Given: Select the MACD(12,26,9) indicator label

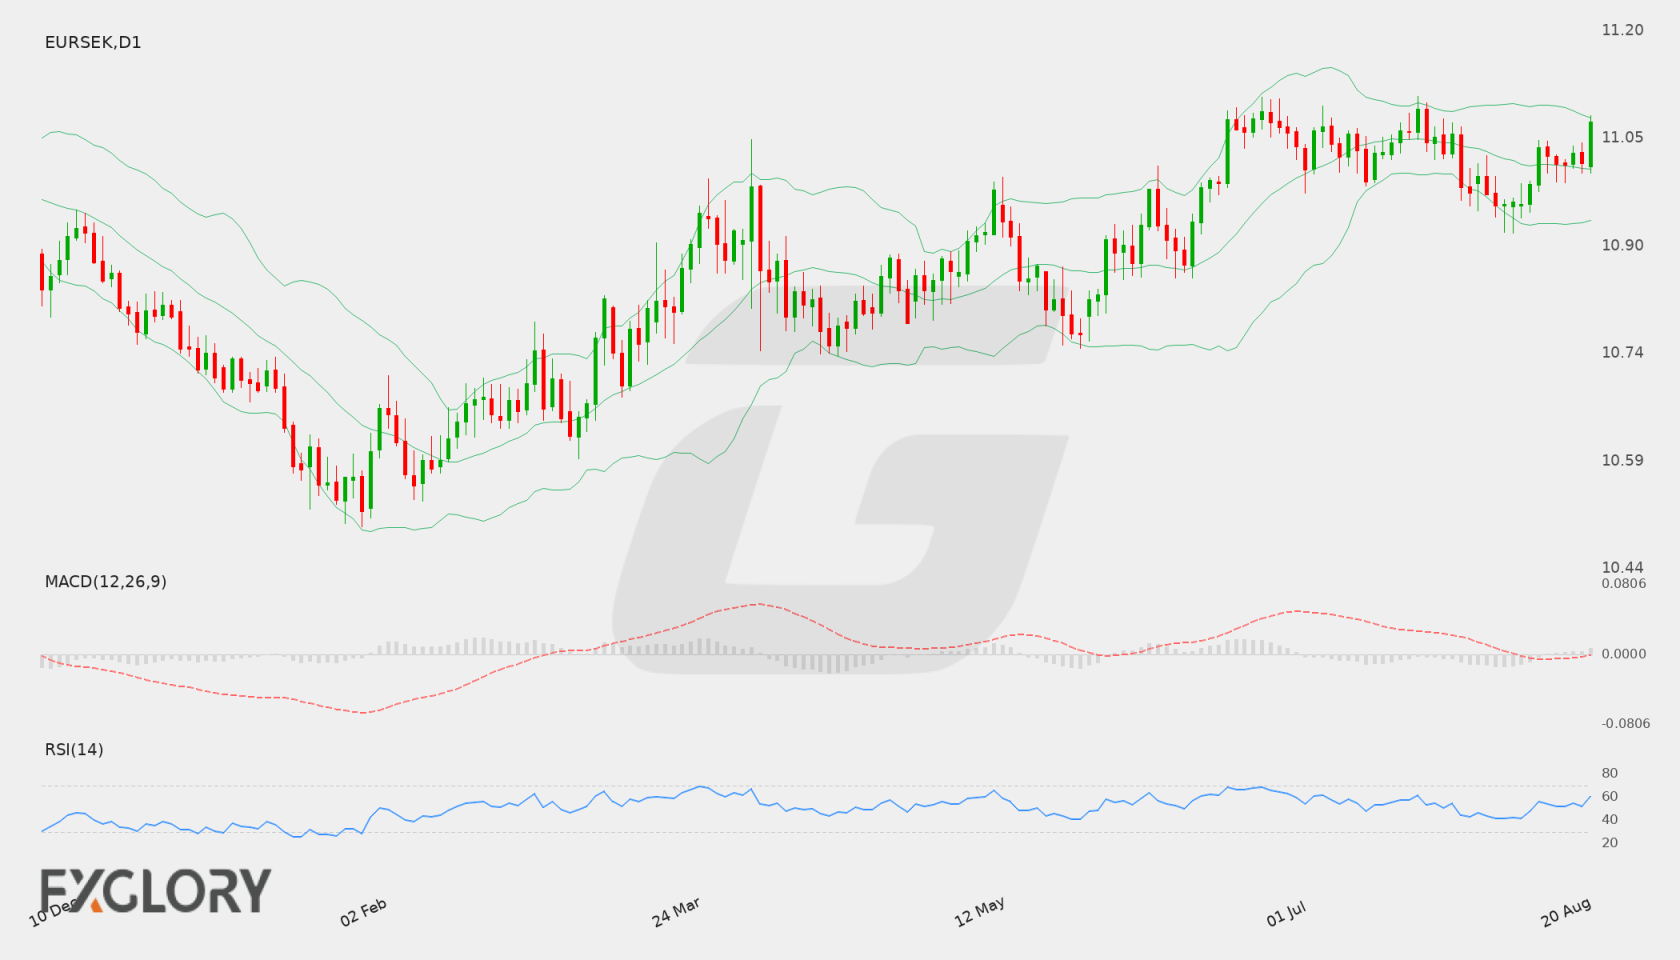Looking at the screenshot, I should pyautogui.click(x=106, y=581).
